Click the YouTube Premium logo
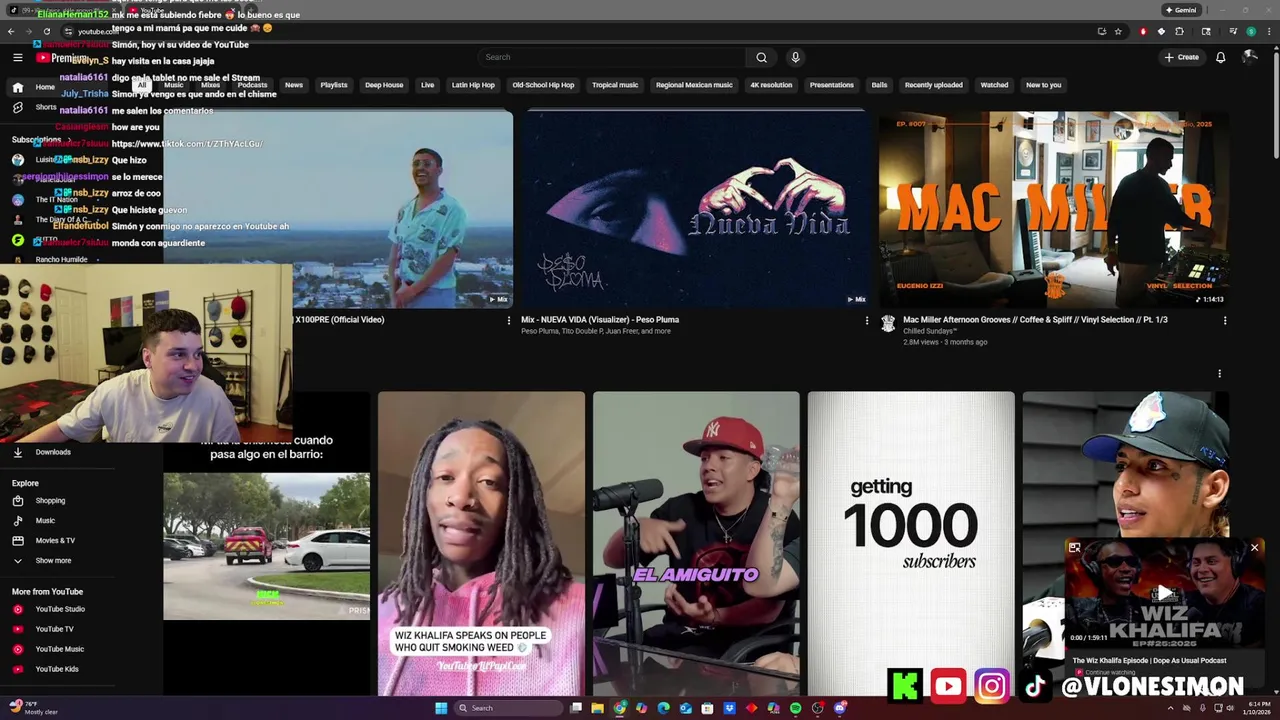The height and width of the screenshot is (720, 1280). (x=61, y=58)
